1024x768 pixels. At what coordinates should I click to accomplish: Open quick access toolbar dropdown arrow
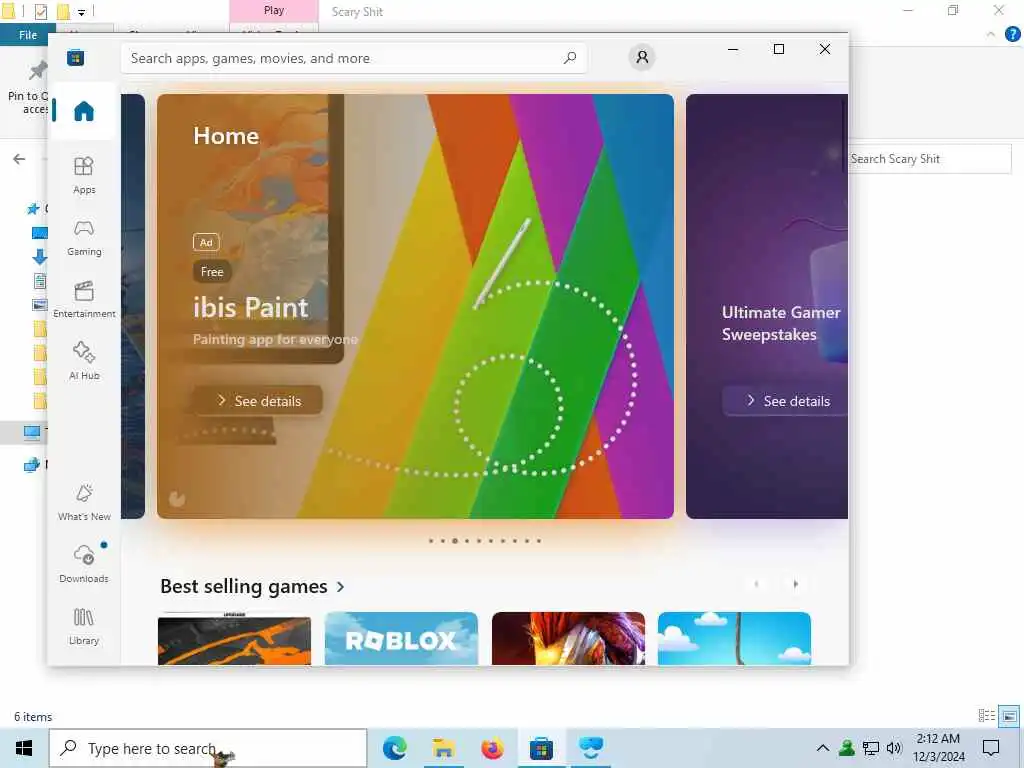pyautogui.click(x=81, y=12)
